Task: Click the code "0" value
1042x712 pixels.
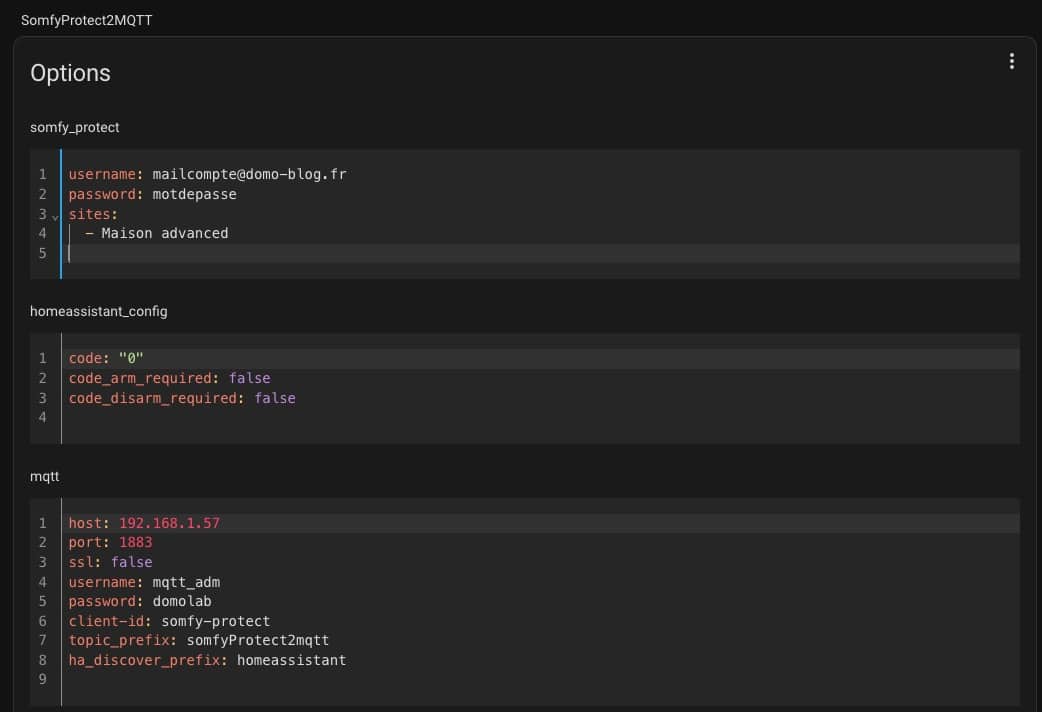Action: click(131, 358)
